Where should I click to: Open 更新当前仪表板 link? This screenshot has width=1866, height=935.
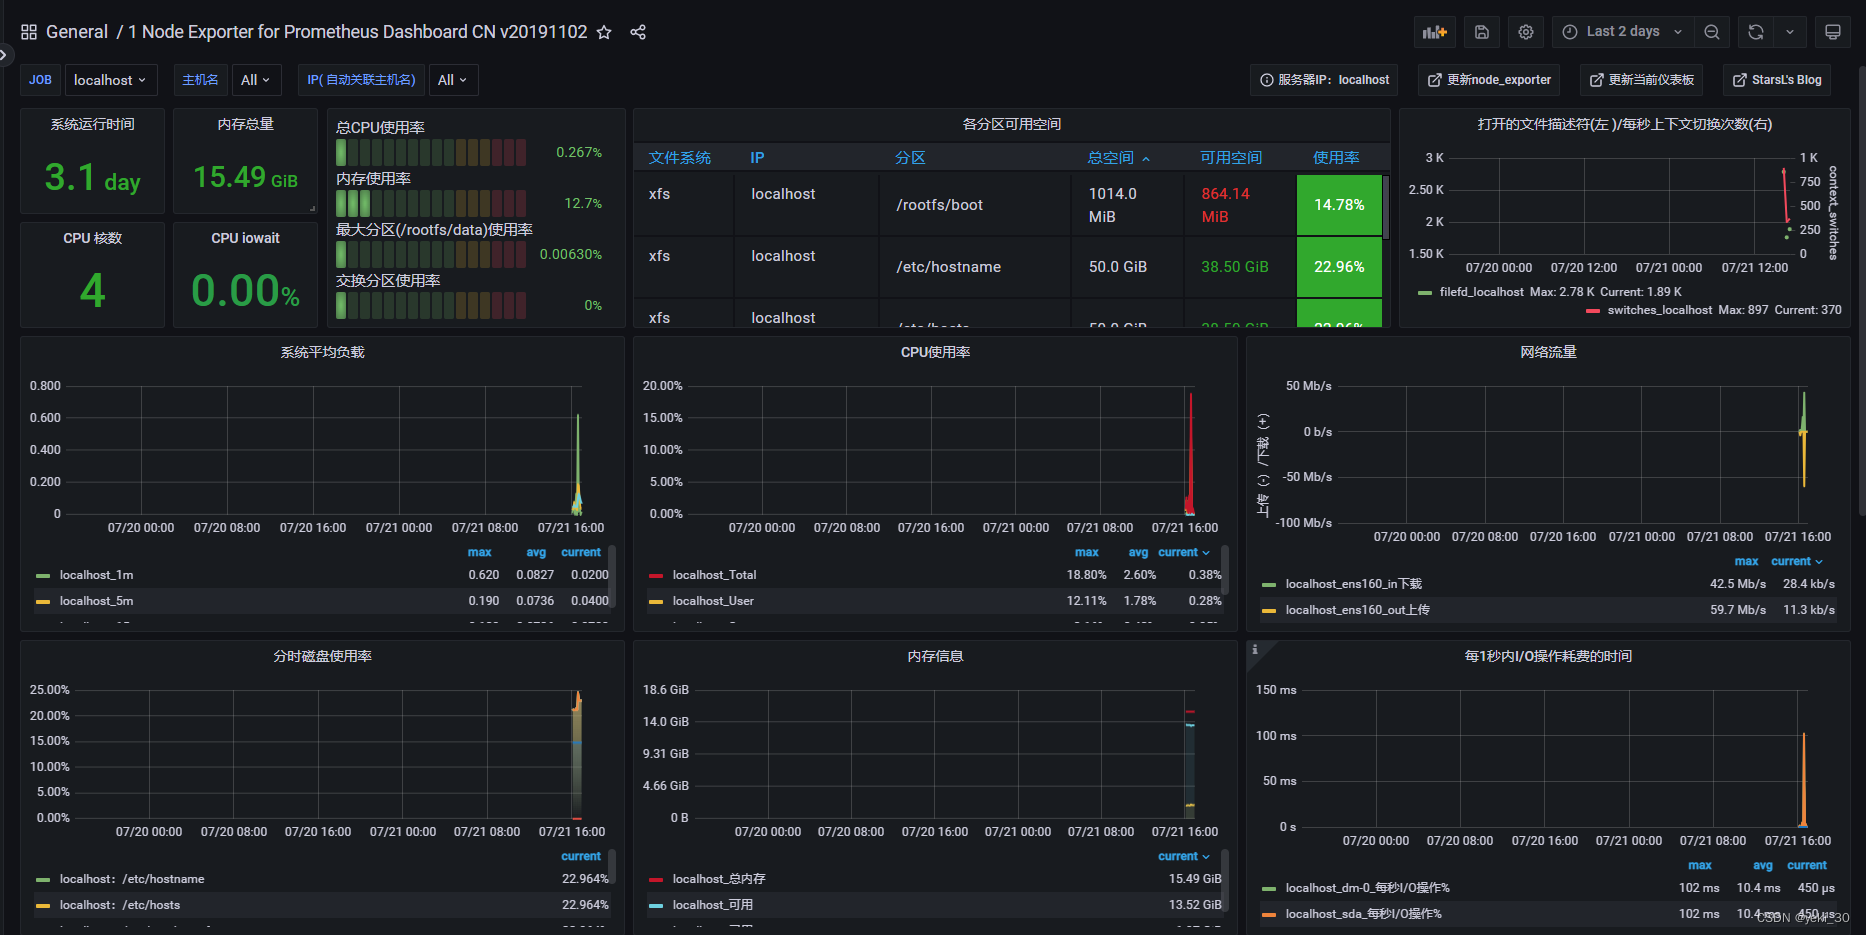1641,80
